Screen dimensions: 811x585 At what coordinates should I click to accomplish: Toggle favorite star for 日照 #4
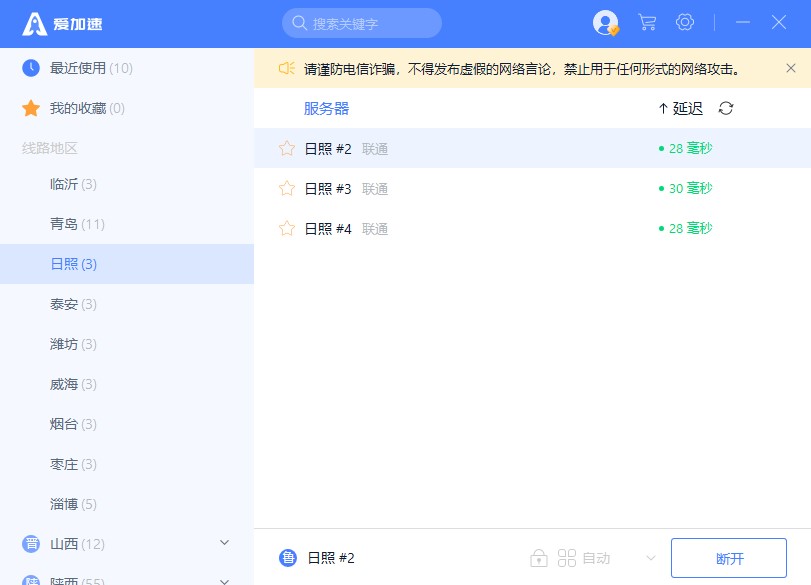pyautogui.click(x=287, y=228)
